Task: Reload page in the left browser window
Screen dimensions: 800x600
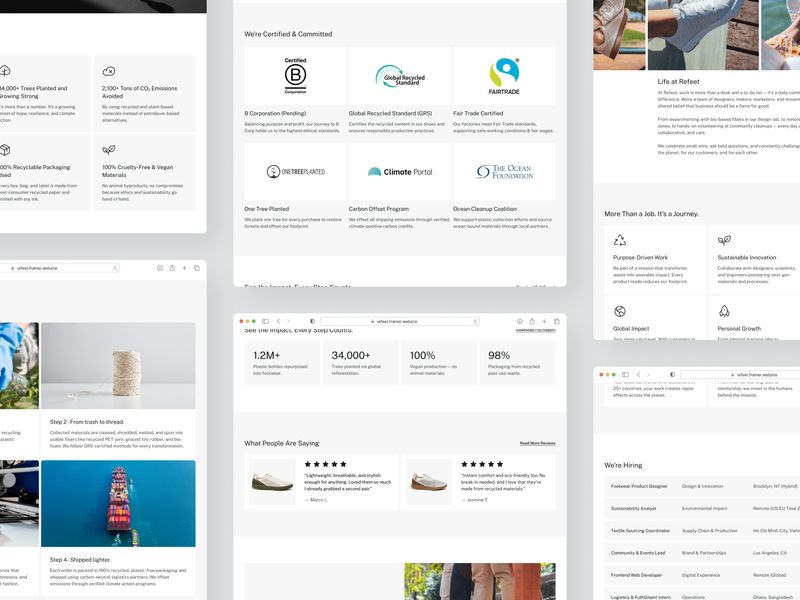Action: point(115,268)
